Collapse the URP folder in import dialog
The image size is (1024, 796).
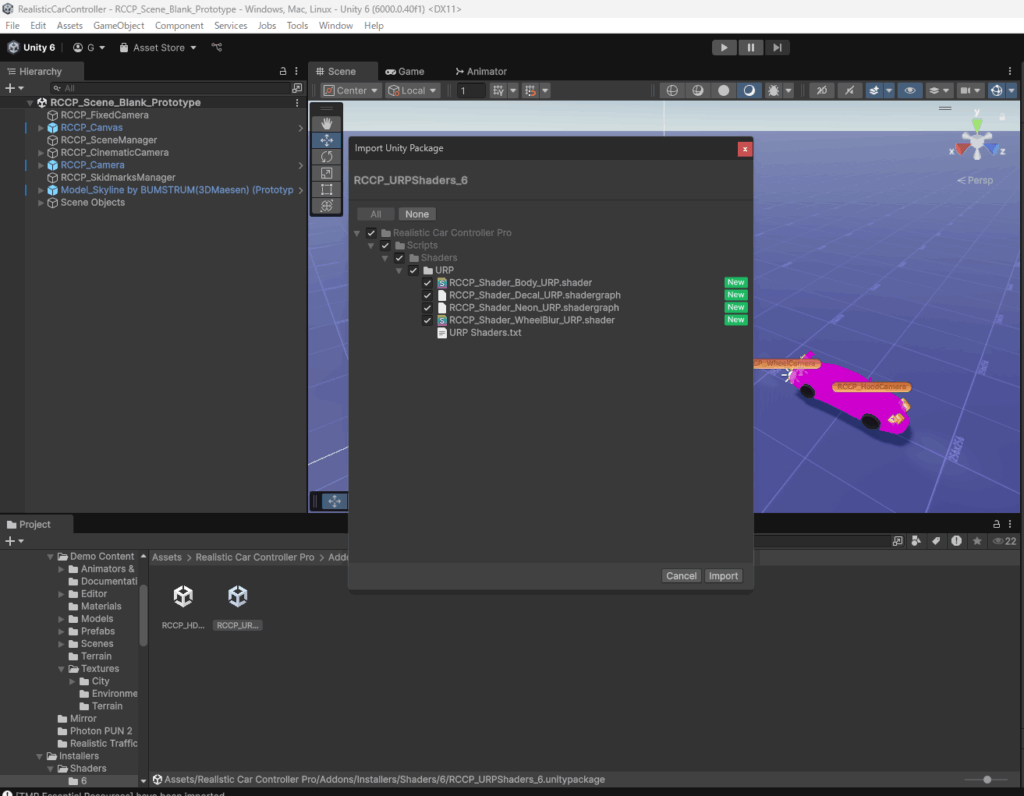399,270
